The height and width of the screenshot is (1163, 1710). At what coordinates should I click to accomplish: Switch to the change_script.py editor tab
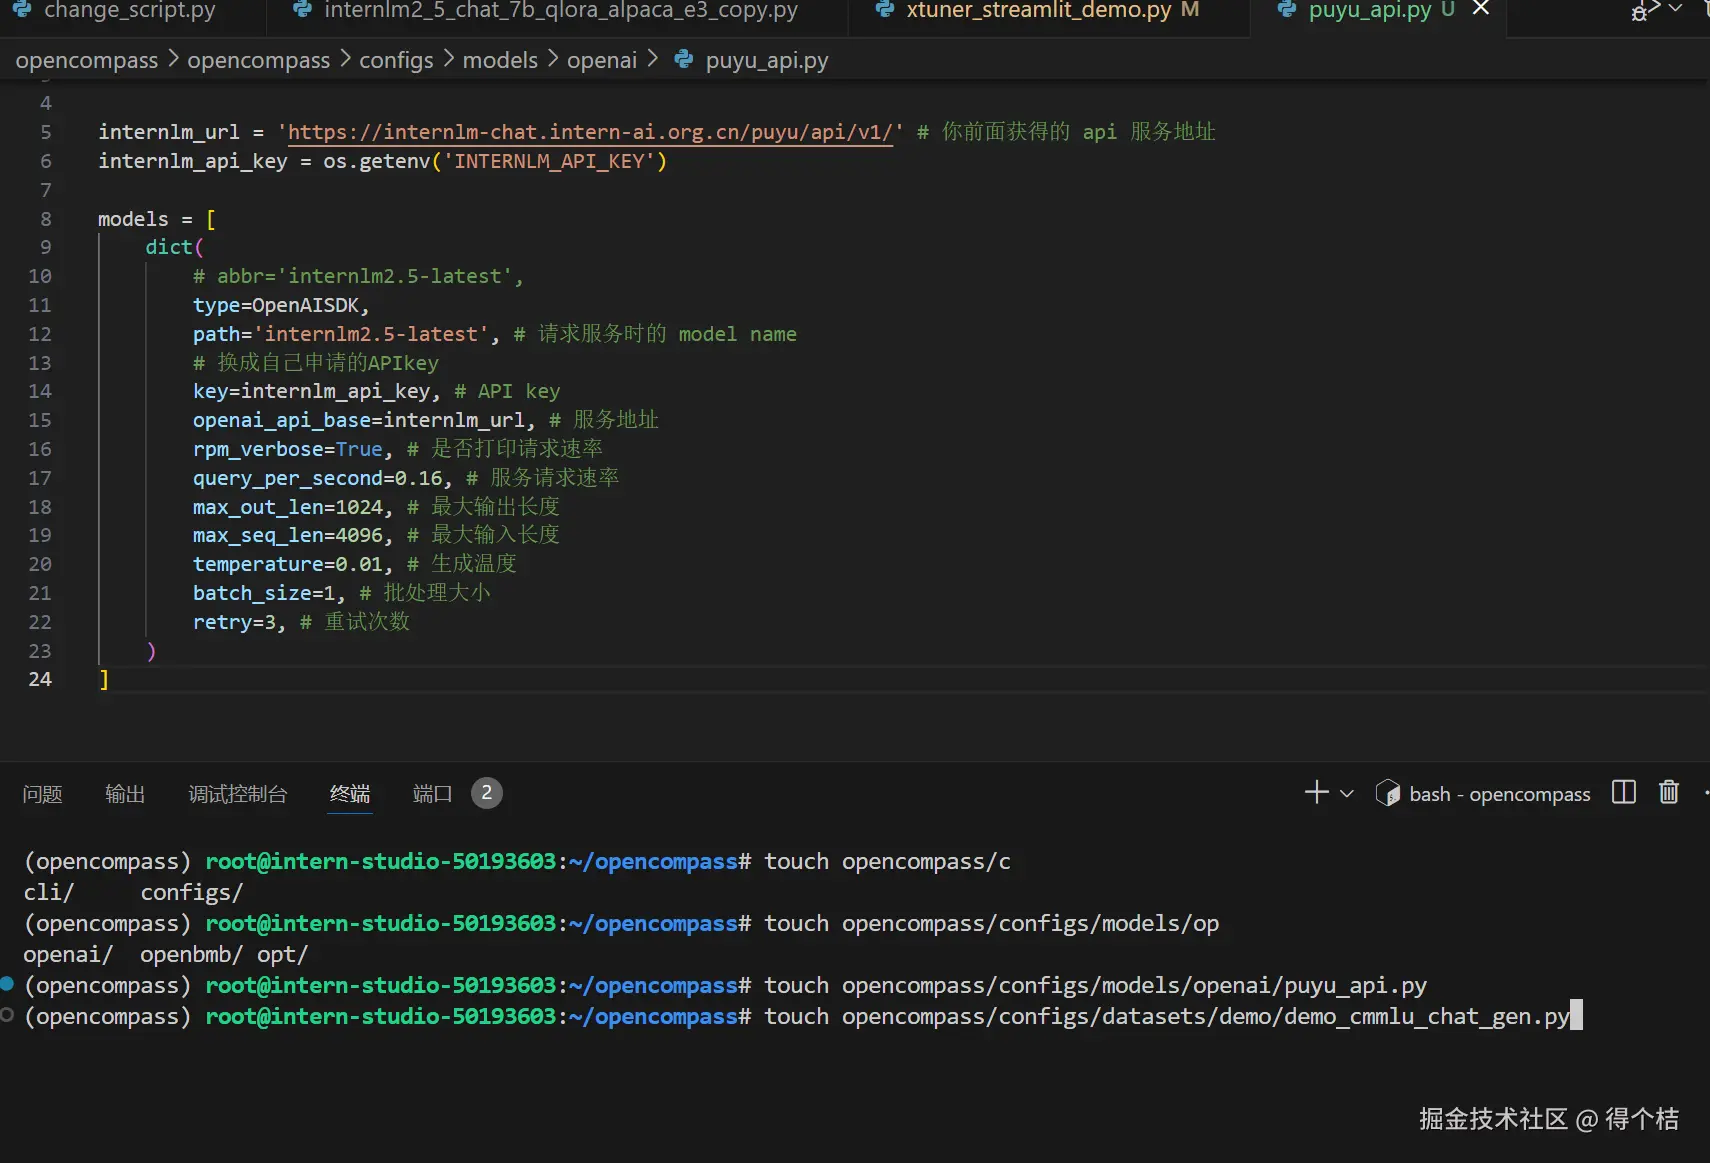[129, 11]
